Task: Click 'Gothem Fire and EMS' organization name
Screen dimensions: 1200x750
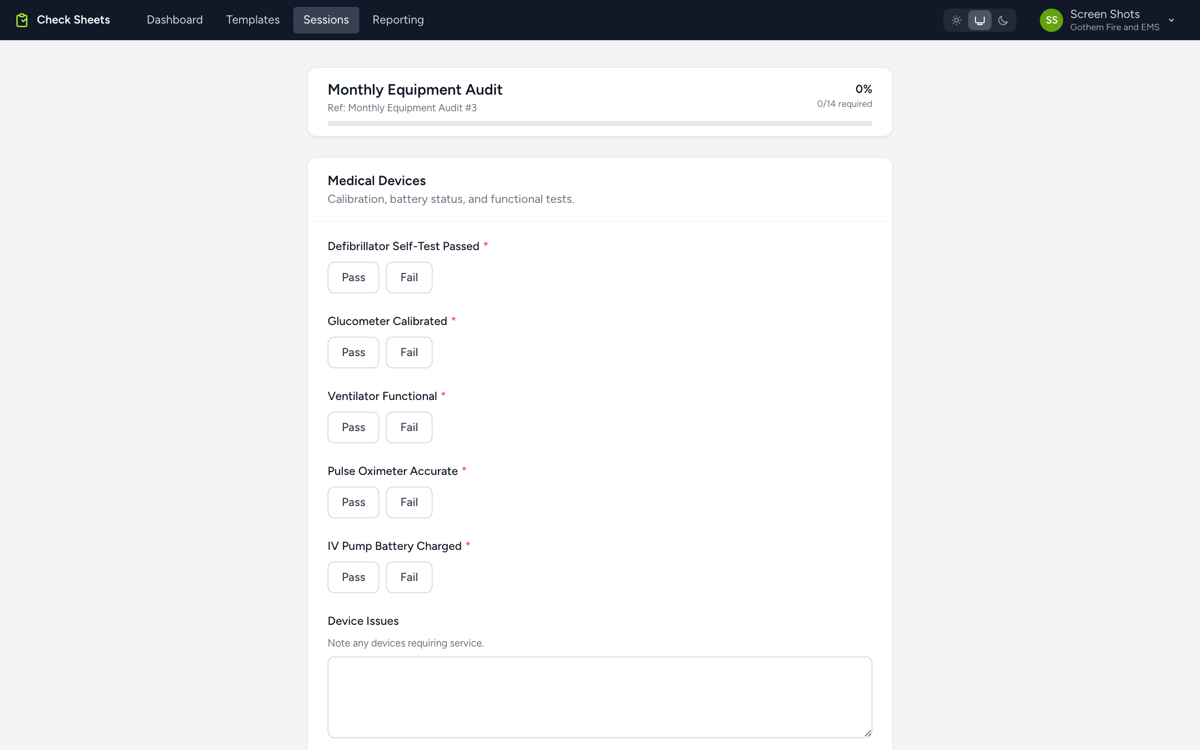Action: pos(1114,28)
